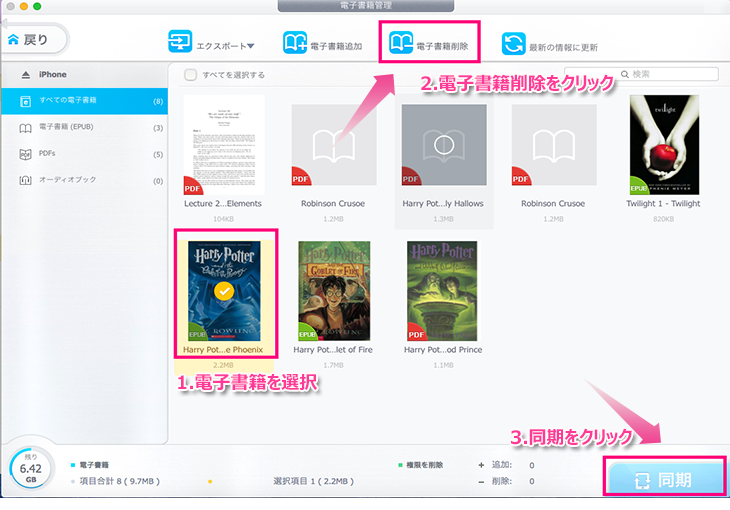Go back with the 戻り home button
The width and height of the screenshot is (730, 510).
coord(35,40)
